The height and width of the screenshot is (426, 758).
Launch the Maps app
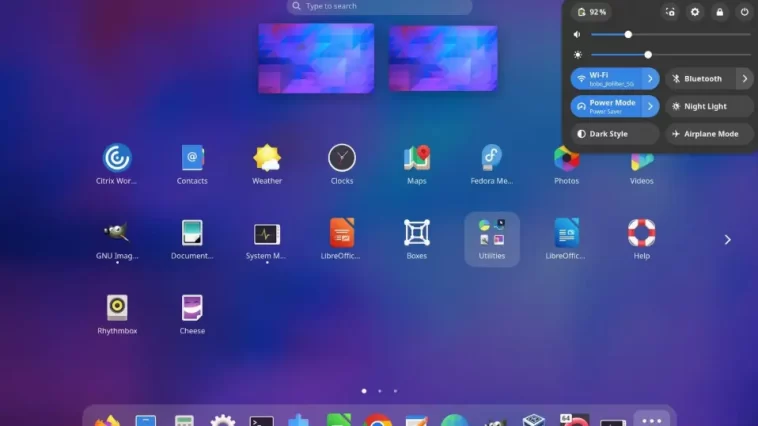(417, 164)
